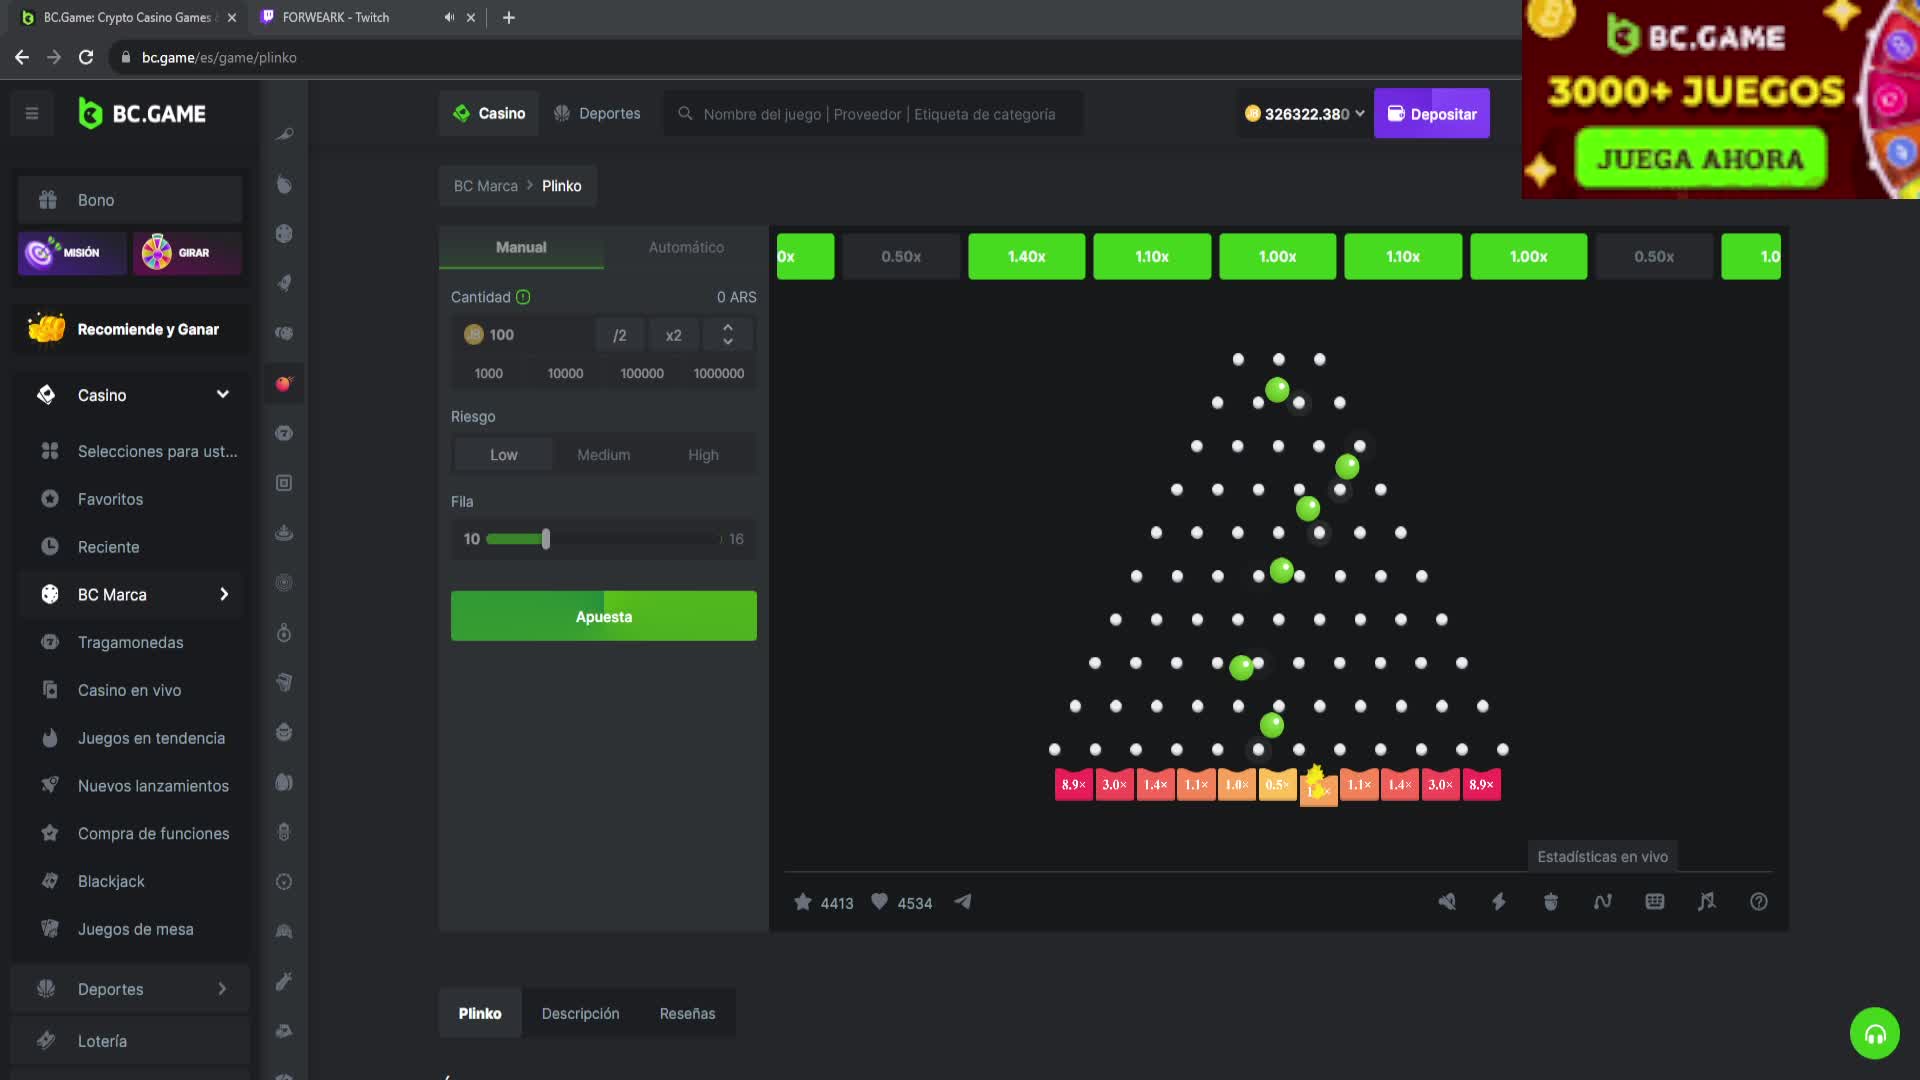Click the Compra de funciones icon
This screenshot has height=1080, width=1920.
point(50,833)
